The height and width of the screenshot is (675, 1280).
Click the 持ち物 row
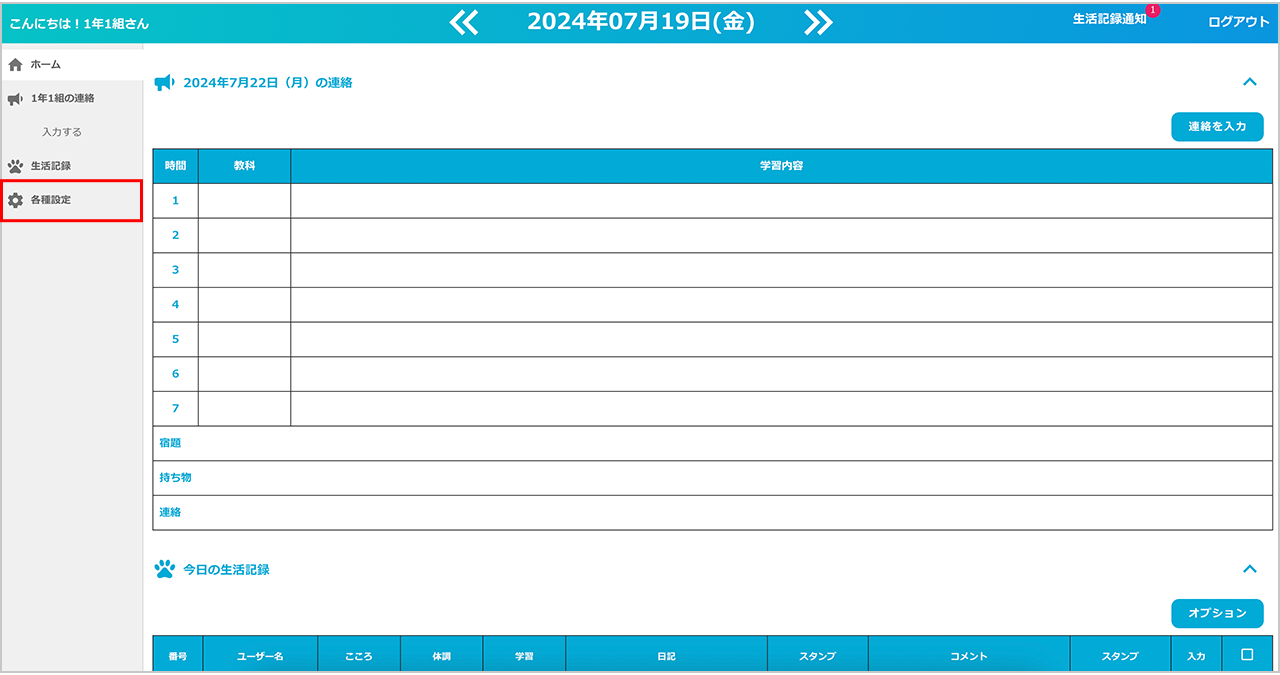[712, 478]
